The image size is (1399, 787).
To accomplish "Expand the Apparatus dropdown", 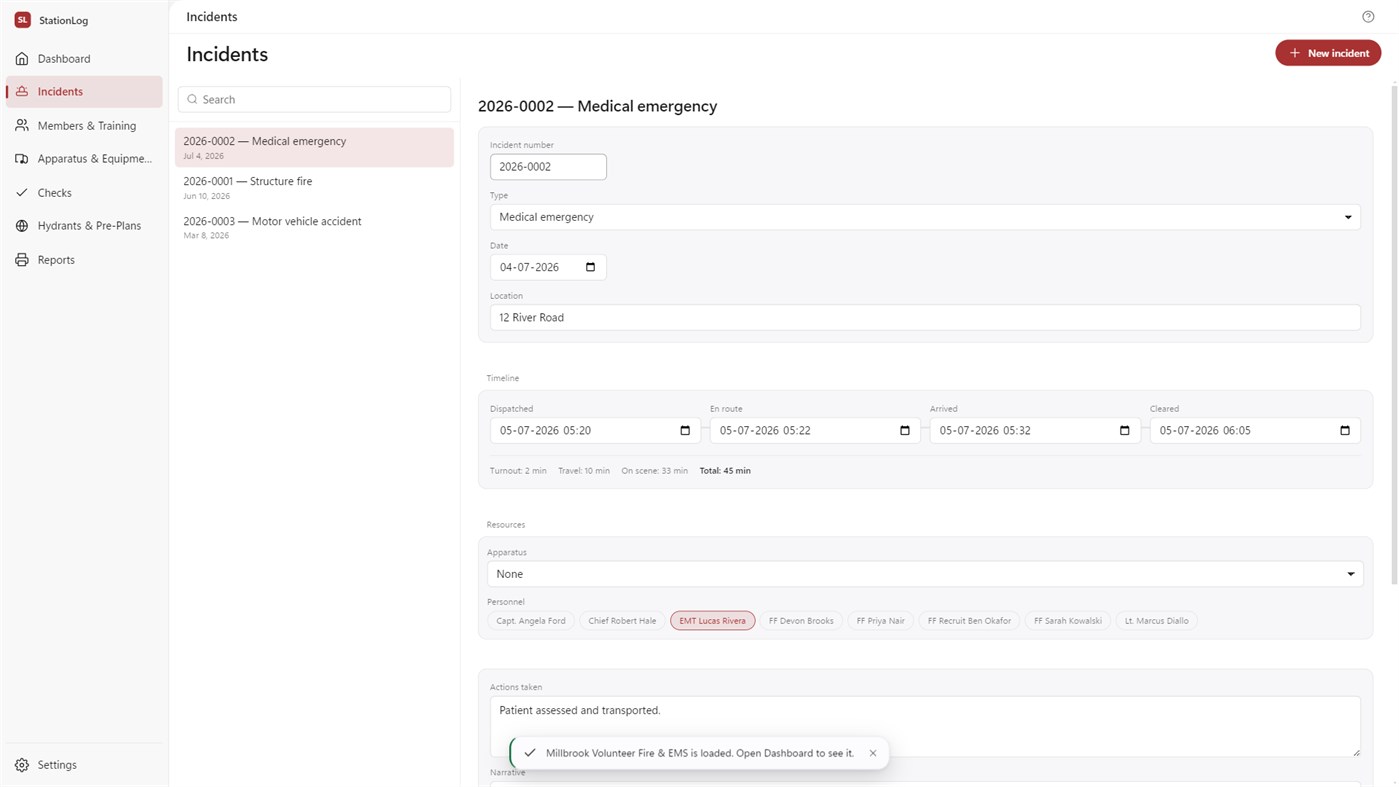I will point(925,574).
